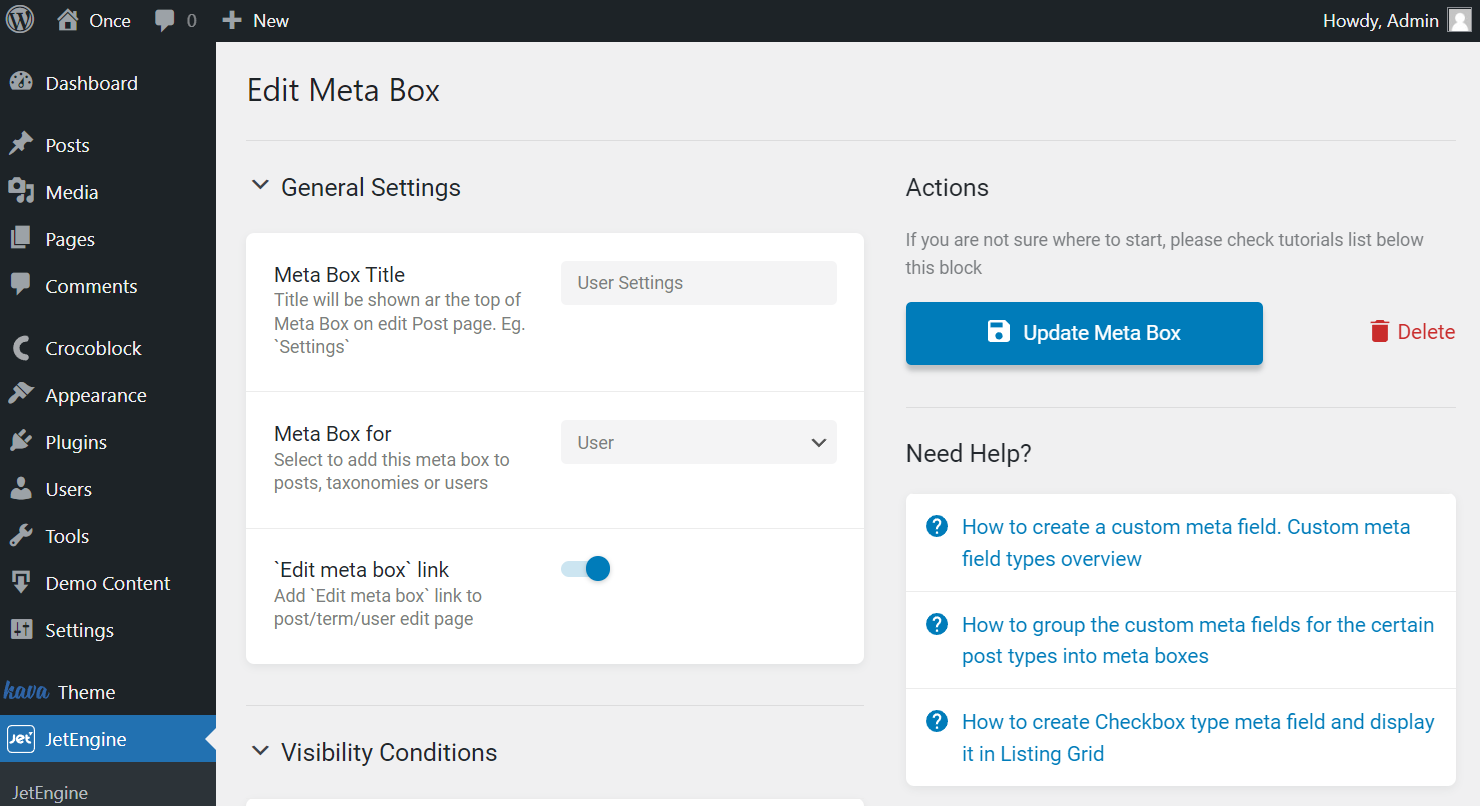Open Checkbox type meta field tutorial link
1480x806 pixels.
(1198, 738)
